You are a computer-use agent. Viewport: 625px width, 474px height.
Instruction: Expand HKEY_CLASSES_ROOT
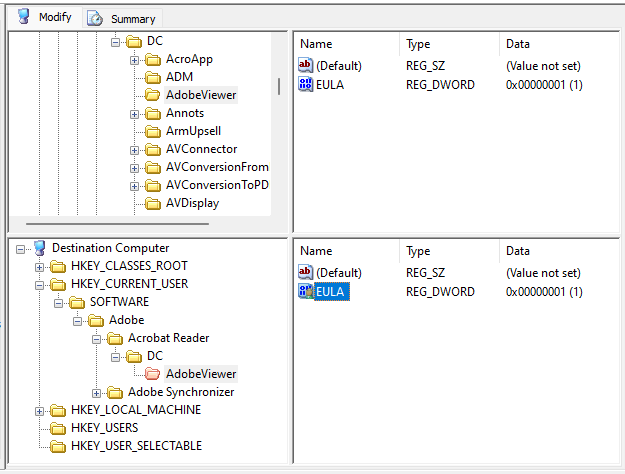pyautogui.click(x=39, y=267)
